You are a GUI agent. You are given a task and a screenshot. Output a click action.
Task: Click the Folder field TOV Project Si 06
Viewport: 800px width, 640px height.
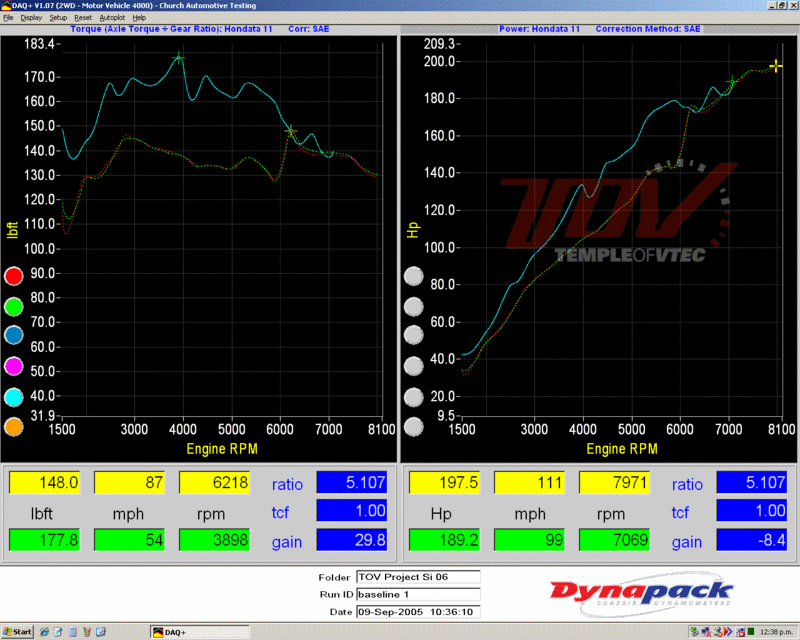[418, 577]
